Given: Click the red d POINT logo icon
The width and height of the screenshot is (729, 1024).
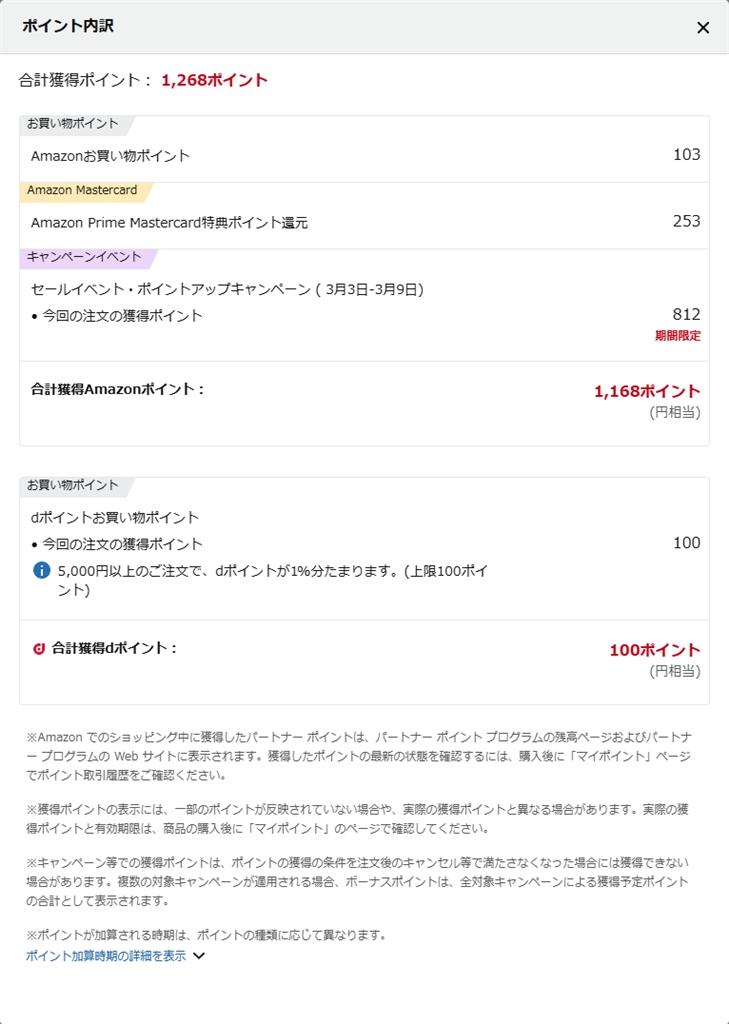Looking at the screenshot, I should [39, 649].
